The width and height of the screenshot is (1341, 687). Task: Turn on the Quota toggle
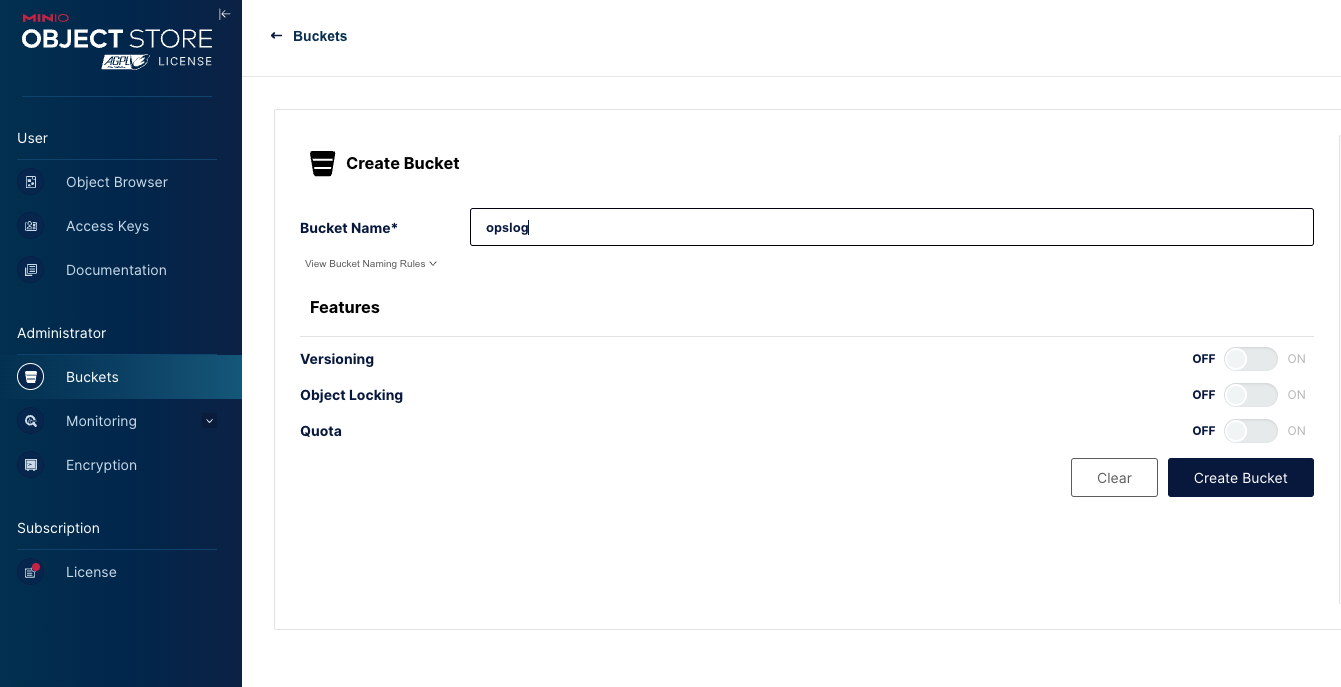point(1251,431)
